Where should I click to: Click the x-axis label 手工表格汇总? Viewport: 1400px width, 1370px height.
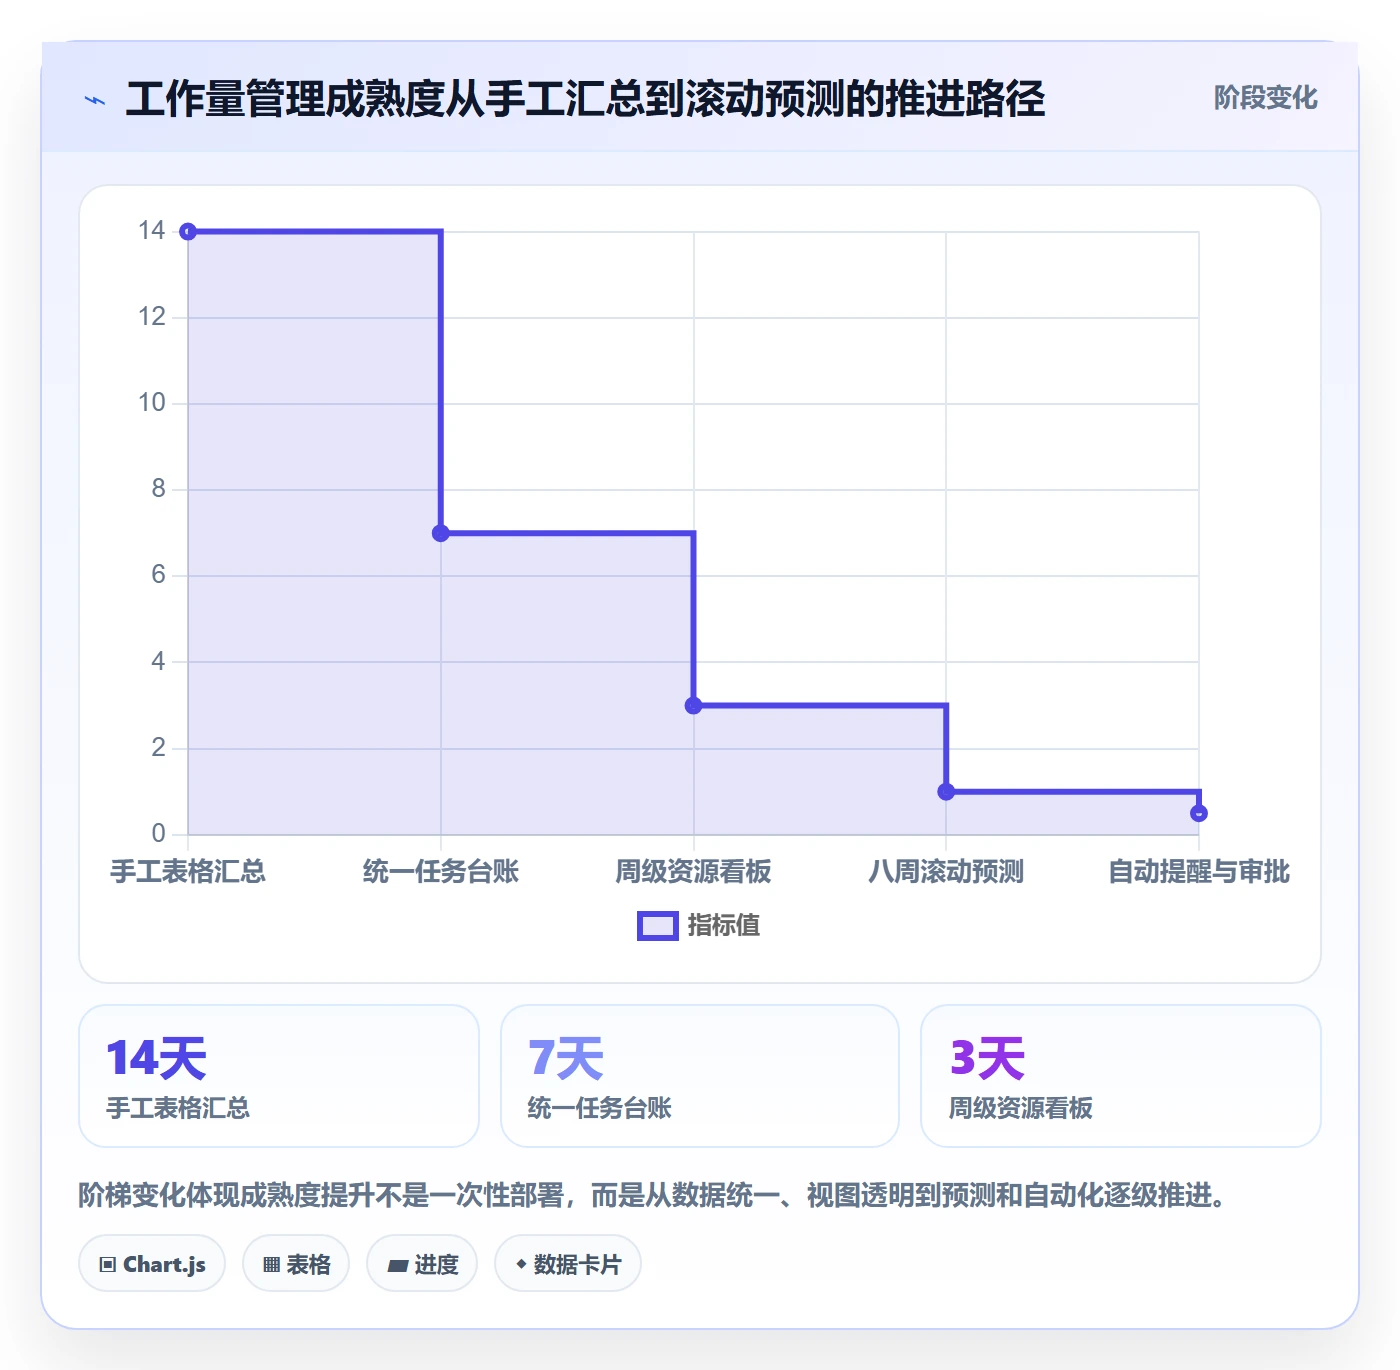(188, 872)
